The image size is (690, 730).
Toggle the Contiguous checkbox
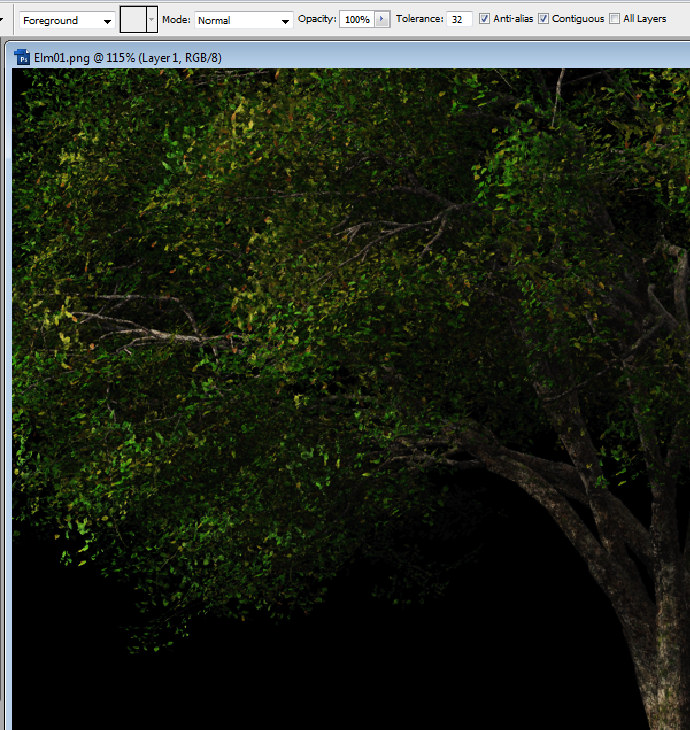(x=543, y=19)
